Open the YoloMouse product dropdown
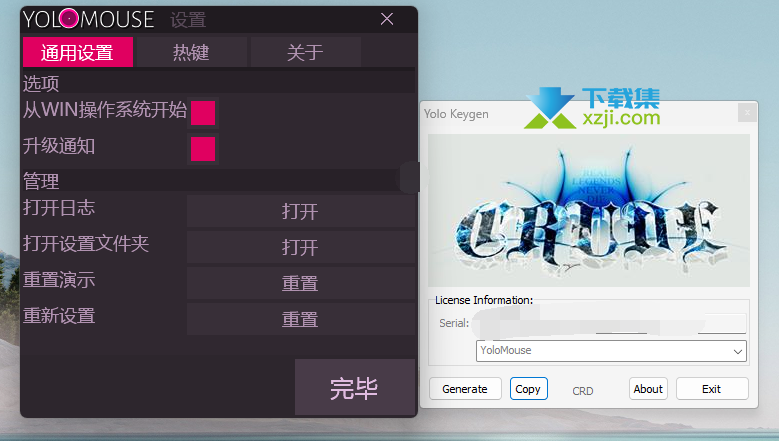Viewport: 779px width, 441px height. 611,351
